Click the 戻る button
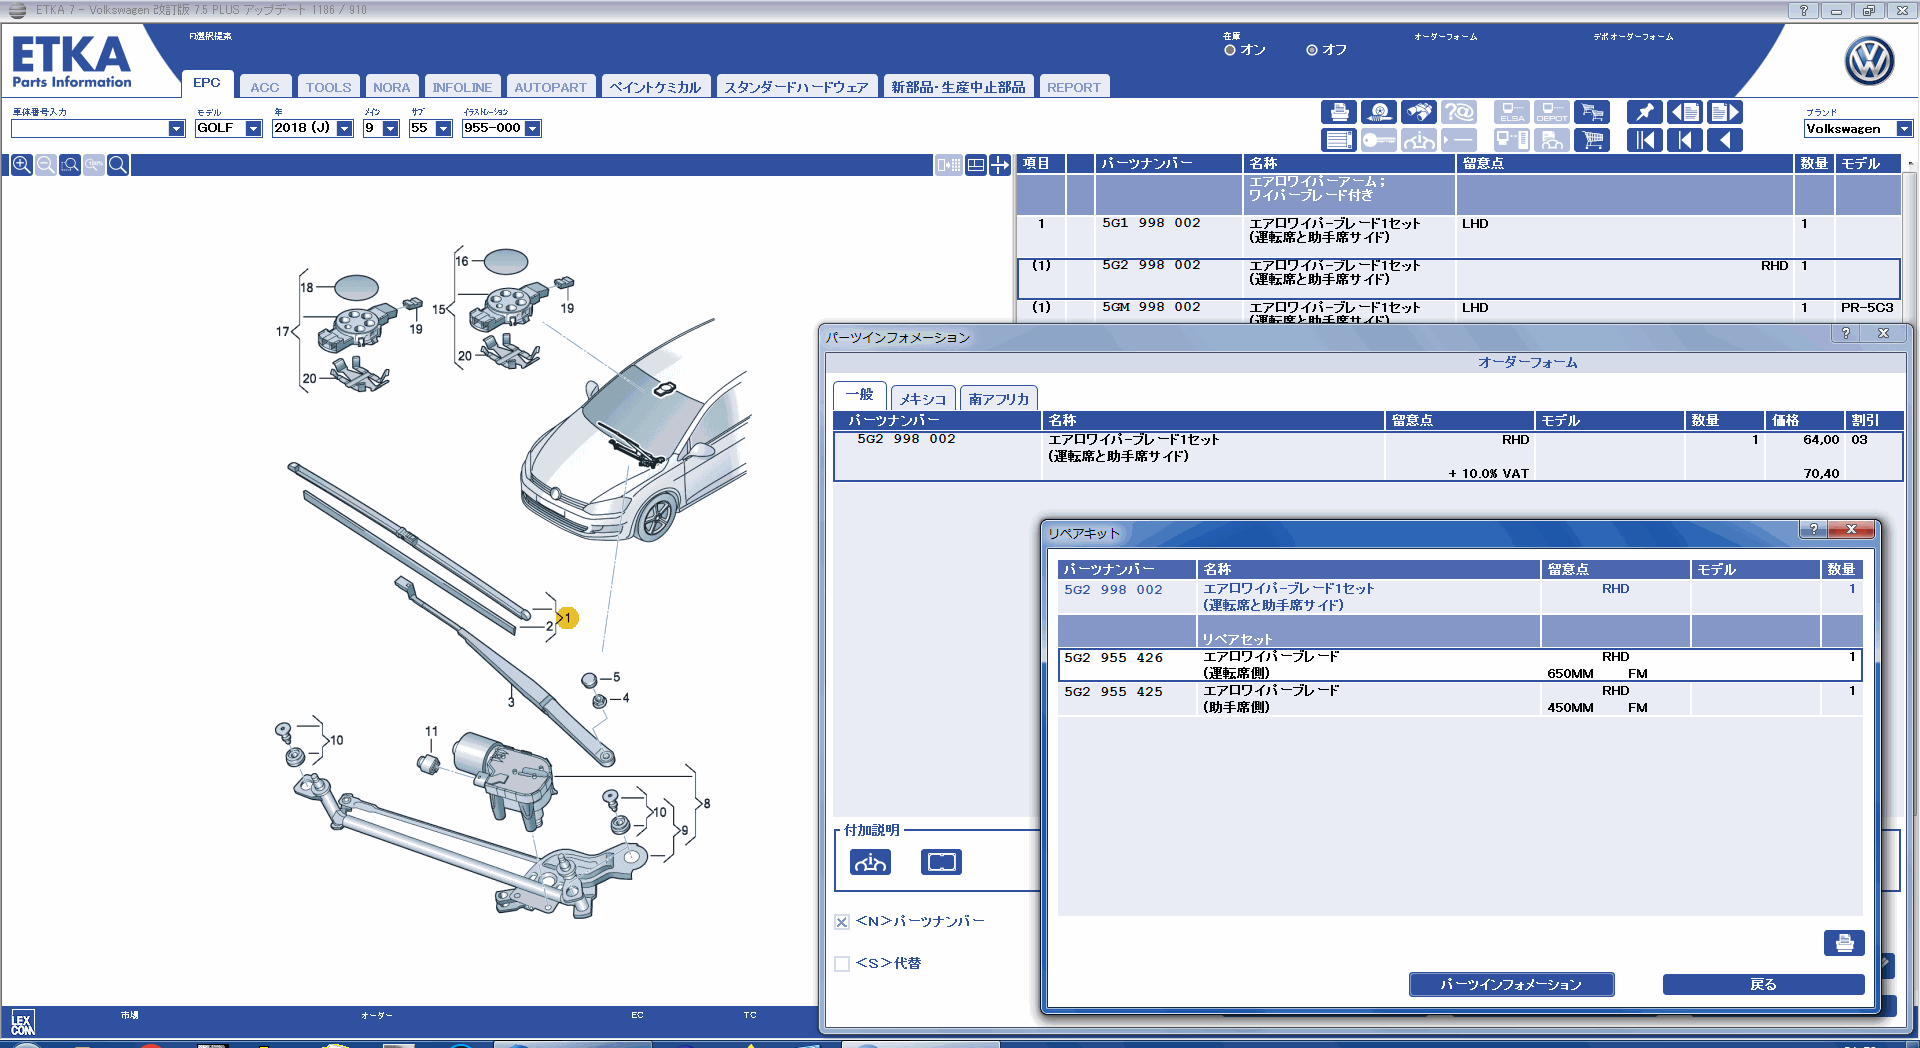1920x1048 pixels. [1763, 984]
